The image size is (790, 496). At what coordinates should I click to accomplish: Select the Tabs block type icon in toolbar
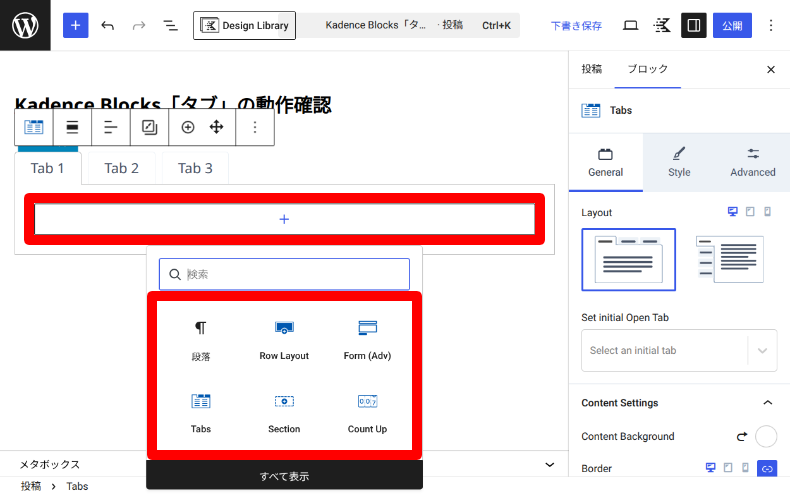pyautogui.click(x=34, y=127)
